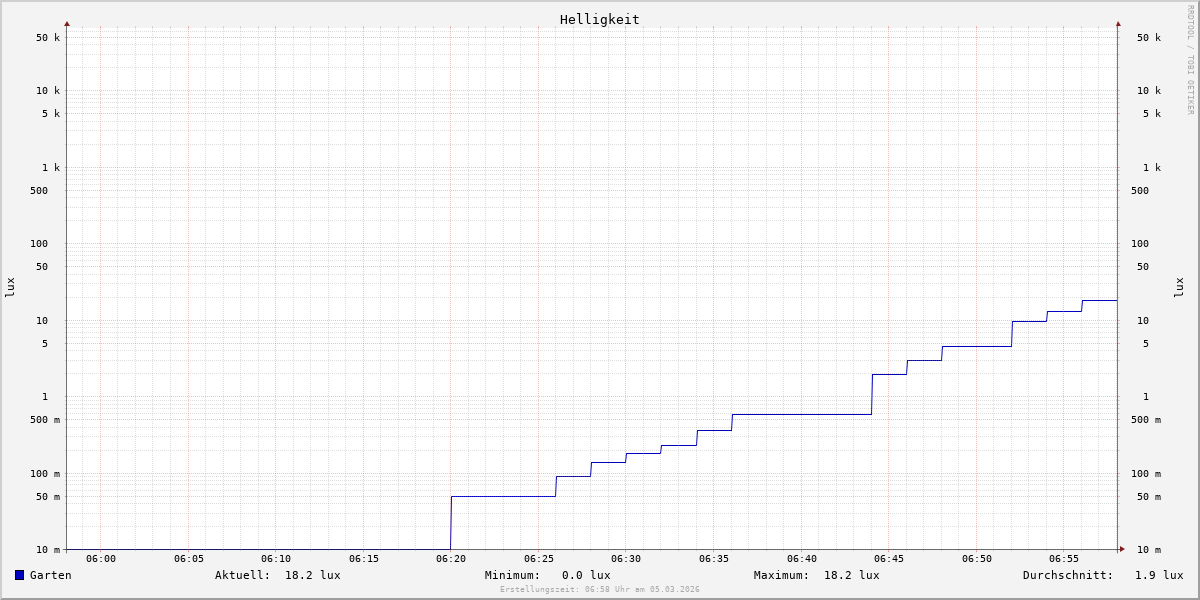Click the Helligkeit chart title
This screenshot has width=1200, height=600.
tap(599, 19)
